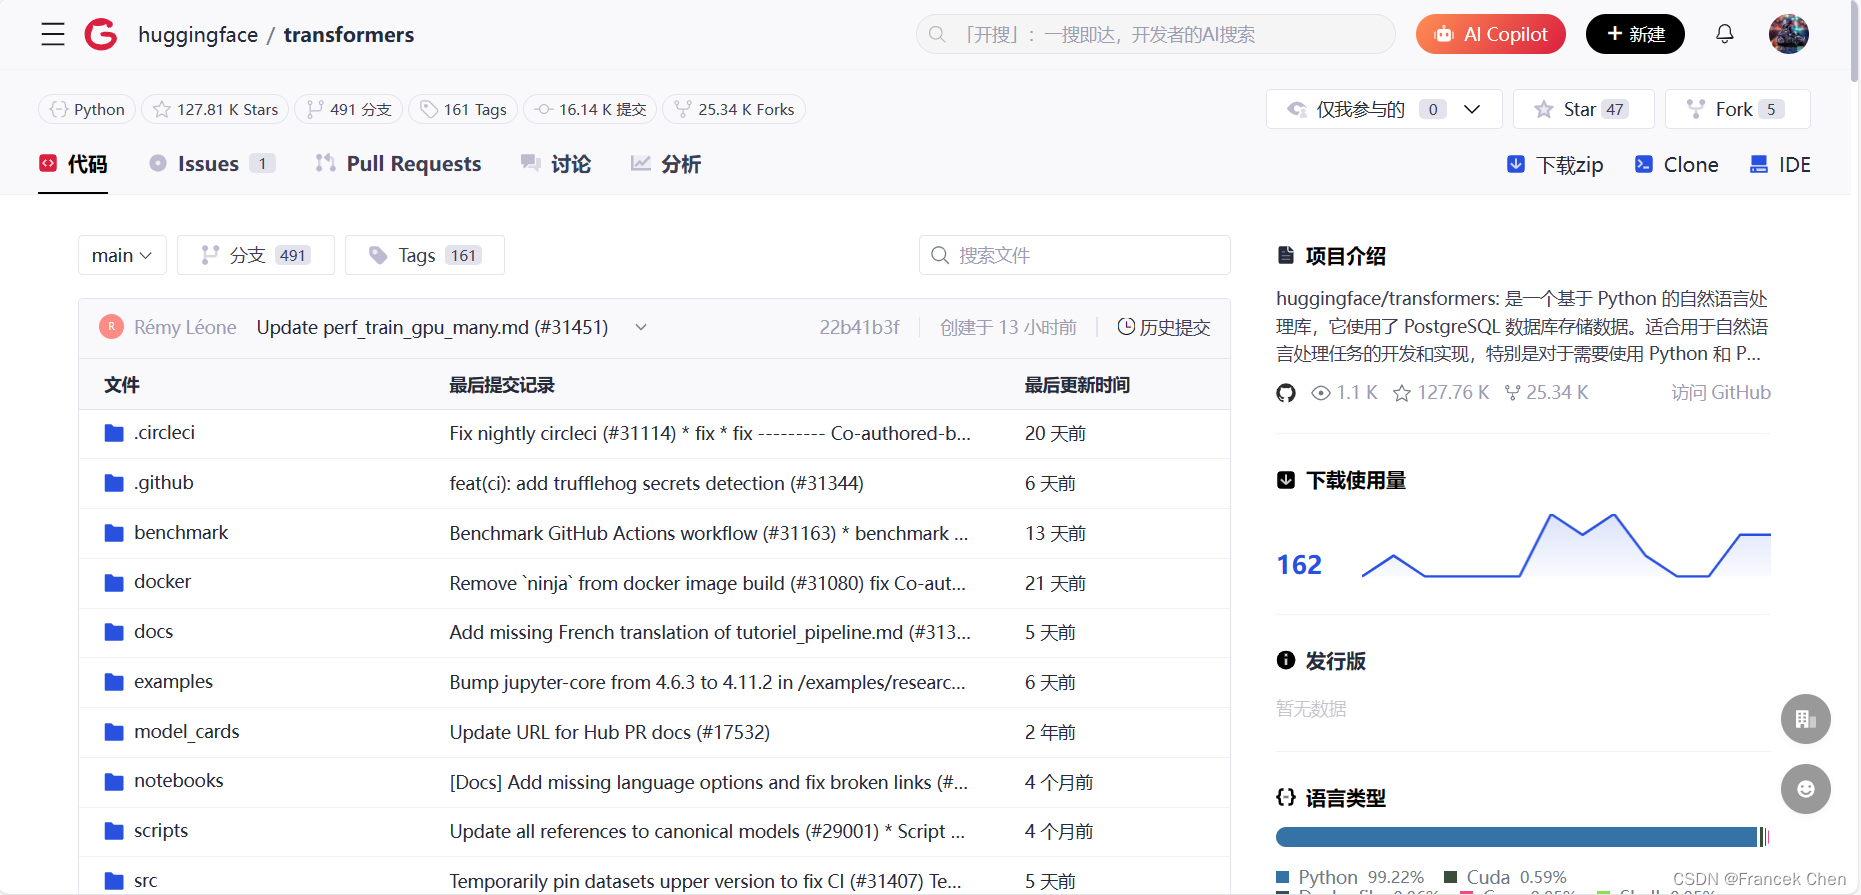1861x895 pixels.
Task: Open the .github folder
Action: [164, 483]
